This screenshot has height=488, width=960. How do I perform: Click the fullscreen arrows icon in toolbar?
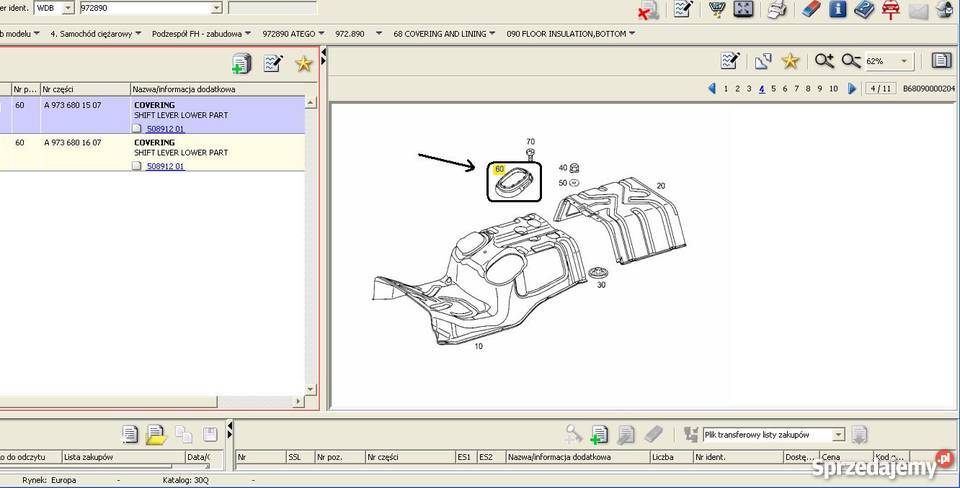(743, 9)
